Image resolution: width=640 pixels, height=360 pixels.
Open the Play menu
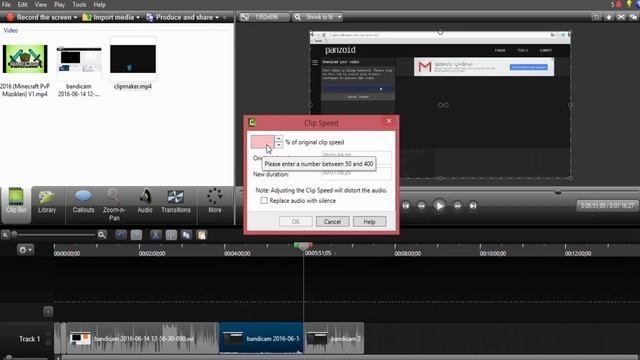pyautogui.click(x=60, y=4)
